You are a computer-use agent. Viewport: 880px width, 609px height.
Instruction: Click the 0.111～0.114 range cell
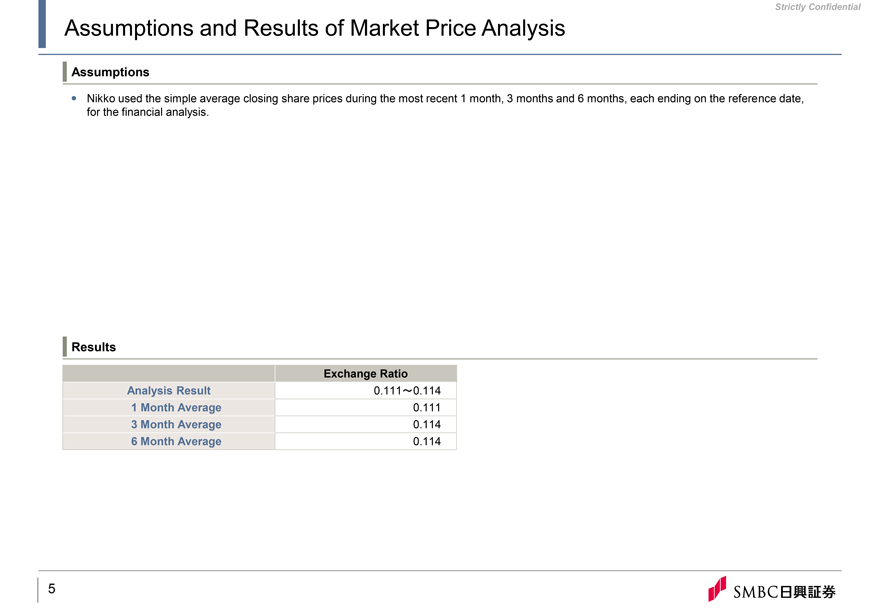coord(407,391)
